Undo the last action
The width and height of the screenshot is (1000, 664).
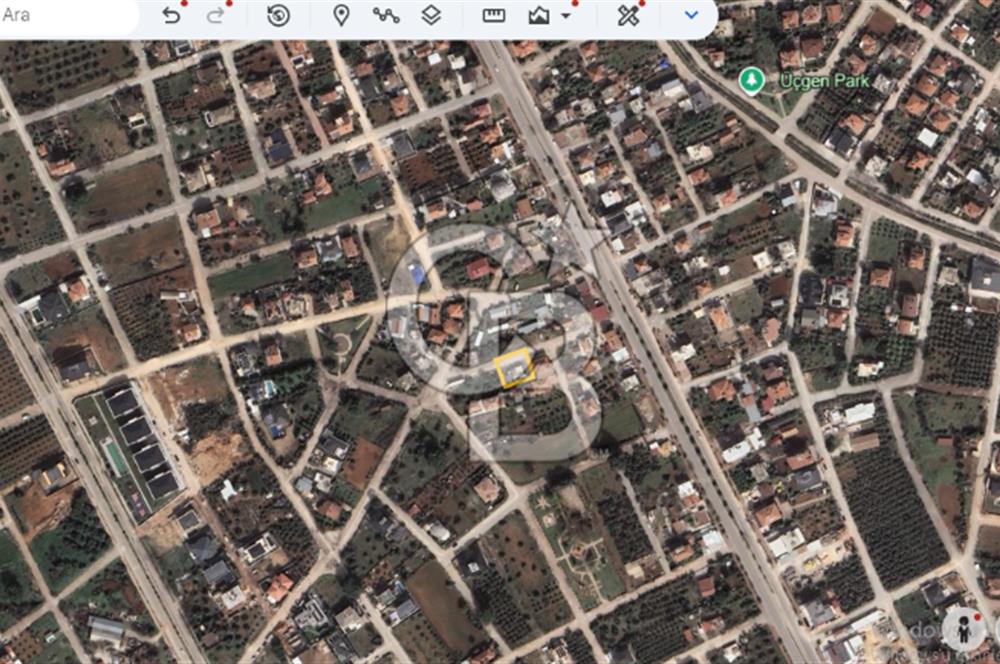point(172,16)
